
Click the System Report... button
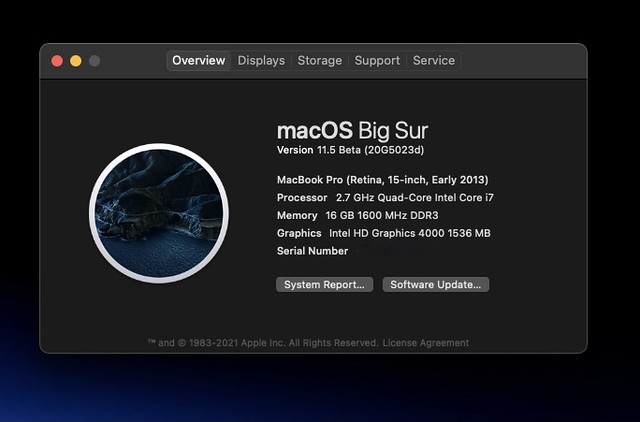click(324, 284)
